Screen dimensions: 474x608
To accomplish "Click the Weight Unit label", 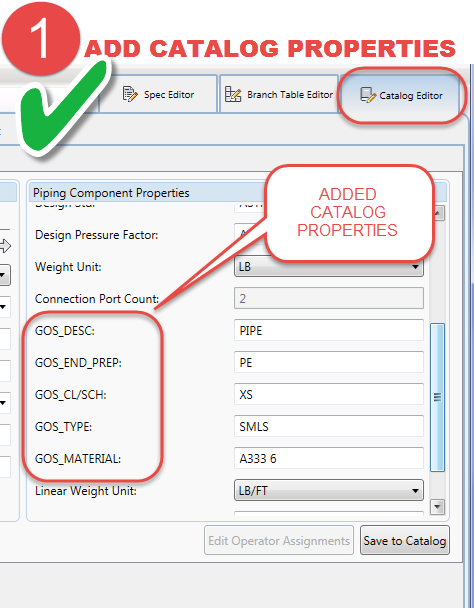I will coord(68,267).
